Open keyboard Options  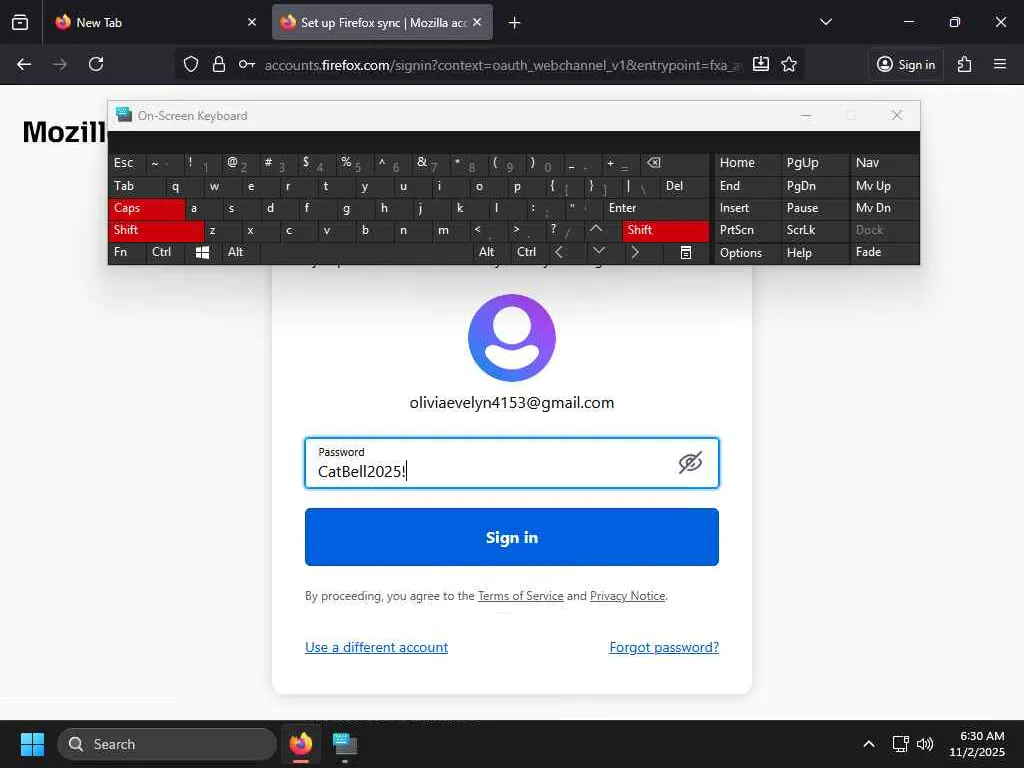pos(747,253)
